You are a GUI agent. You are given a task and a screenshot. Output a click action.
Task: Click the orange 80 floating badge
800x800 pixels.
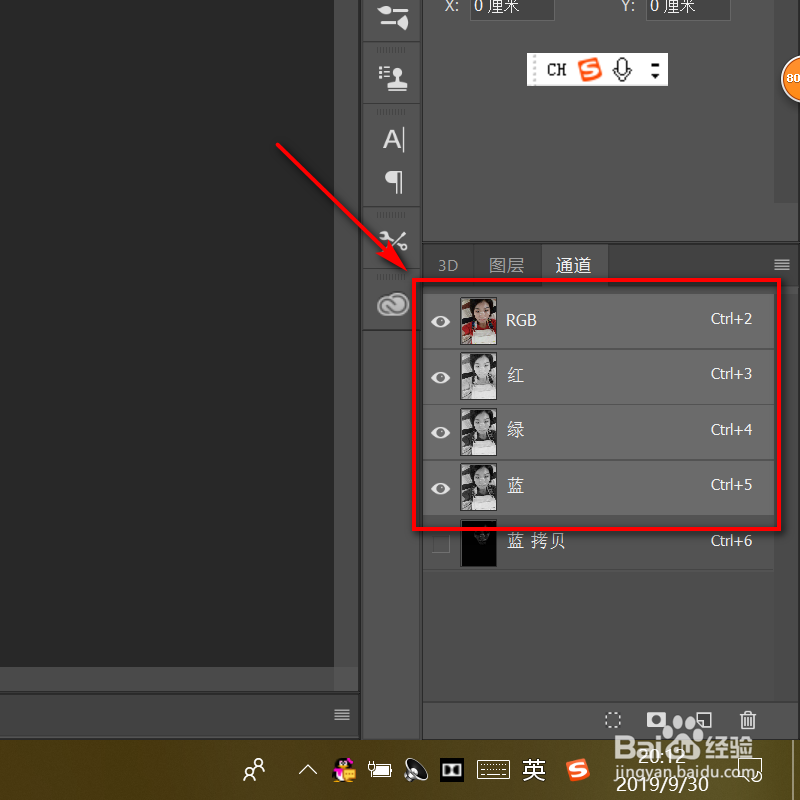(791, 79)
